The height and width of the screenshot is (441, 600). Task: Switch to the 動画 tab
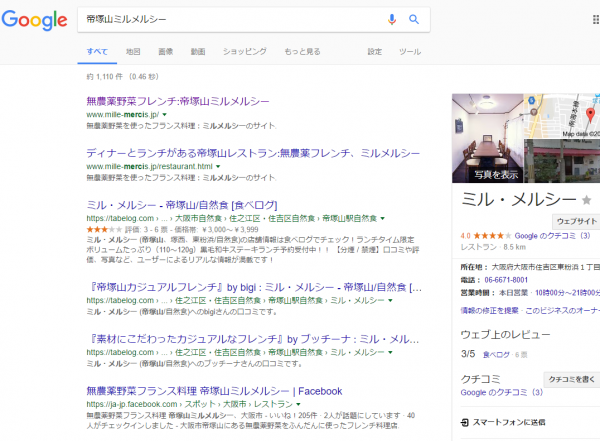[x=198, y=52]
